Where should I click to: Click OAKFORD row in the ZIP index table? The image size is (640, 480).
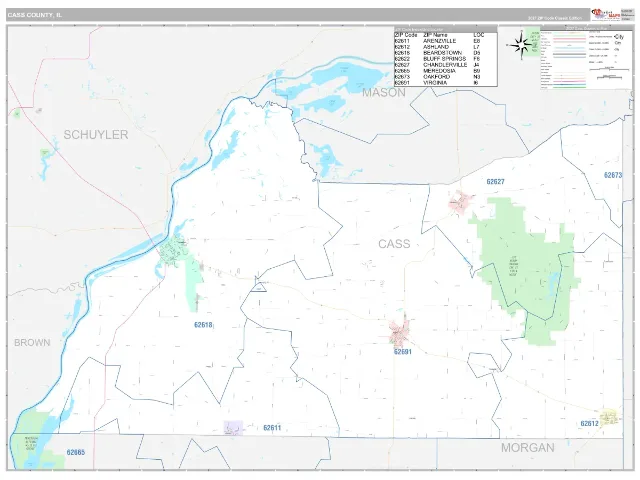445,76
